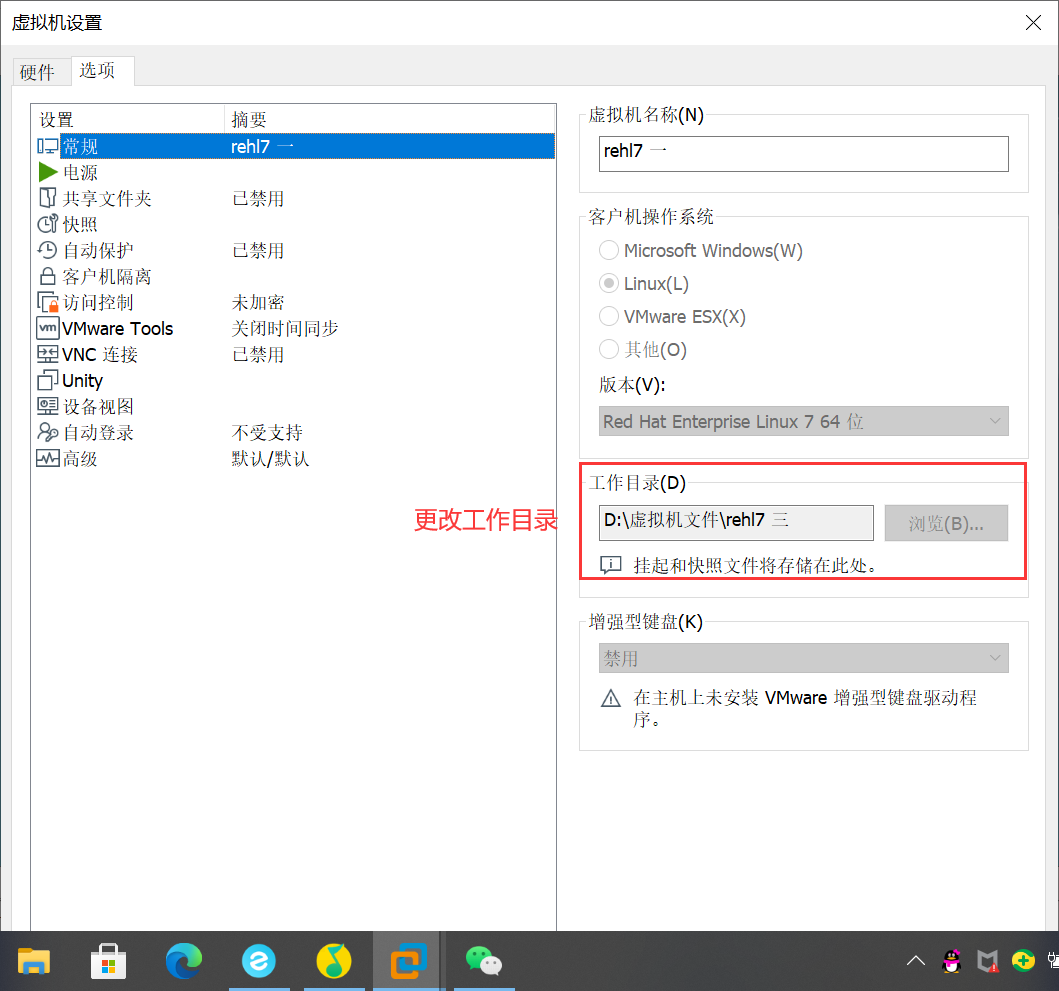The image size is (1059, 991).
Task: Select the VMware Tools row
Action: pyautogui.click(x=295, y=328)
